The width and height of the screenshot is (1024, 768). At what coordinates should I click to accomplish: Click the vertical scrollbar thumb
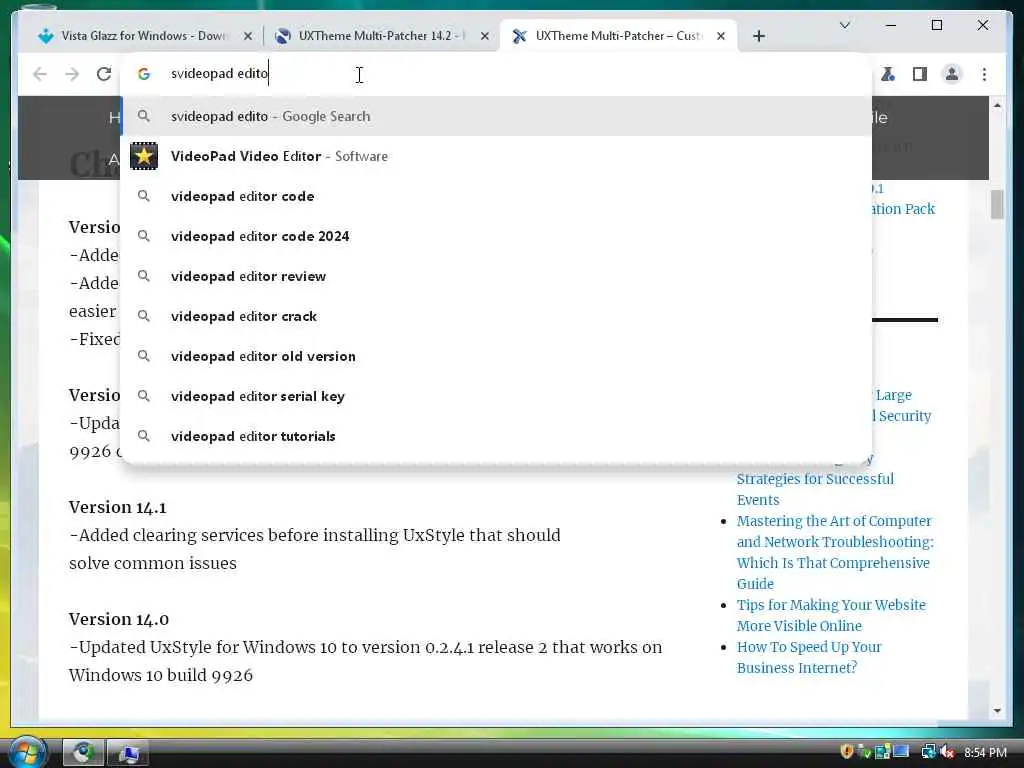[x=997, y=204]
